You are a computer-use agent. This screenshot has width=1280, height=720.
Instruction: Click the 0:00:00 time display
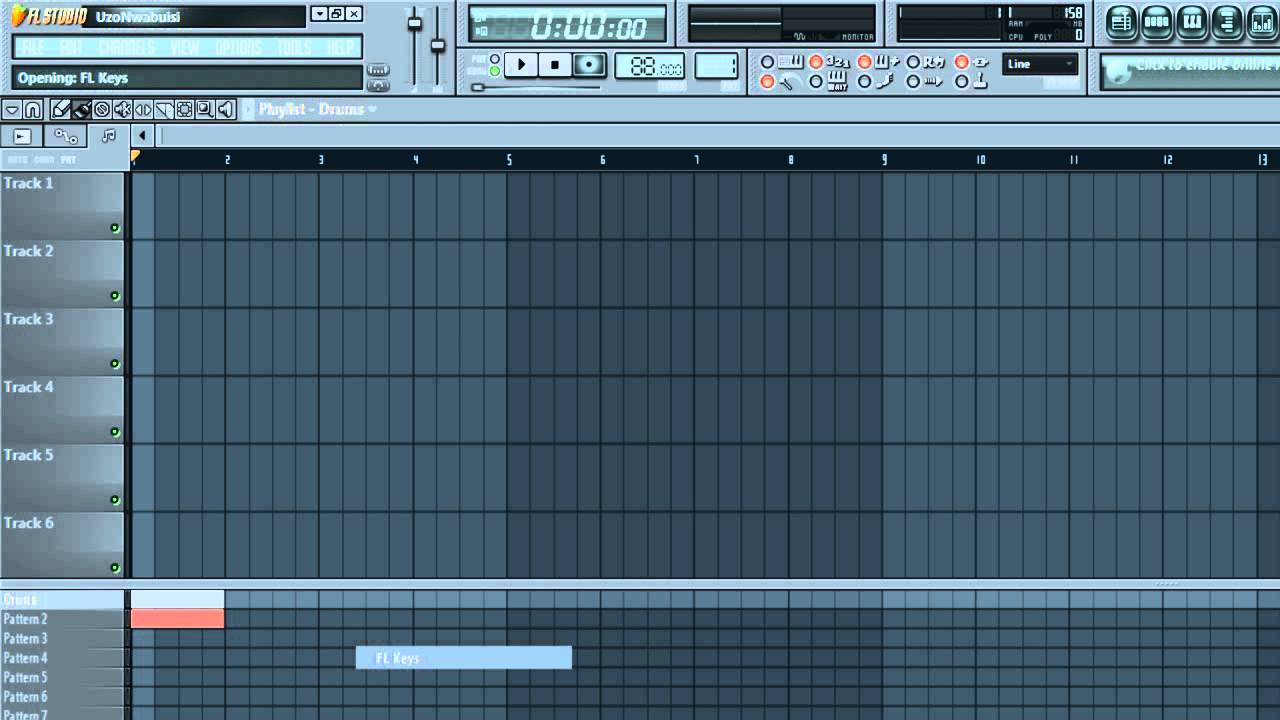(568, 25)
